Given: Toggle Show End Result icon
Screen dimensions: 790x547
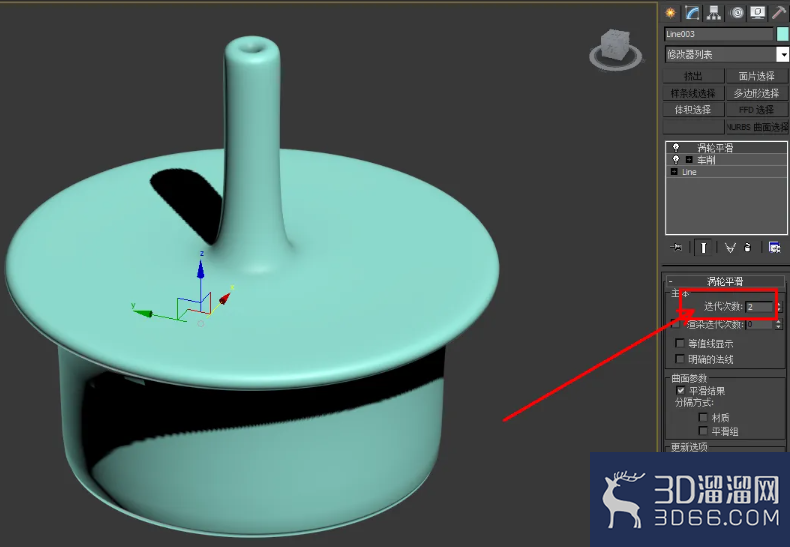Looking at the screenshot, I should point(703,247).
